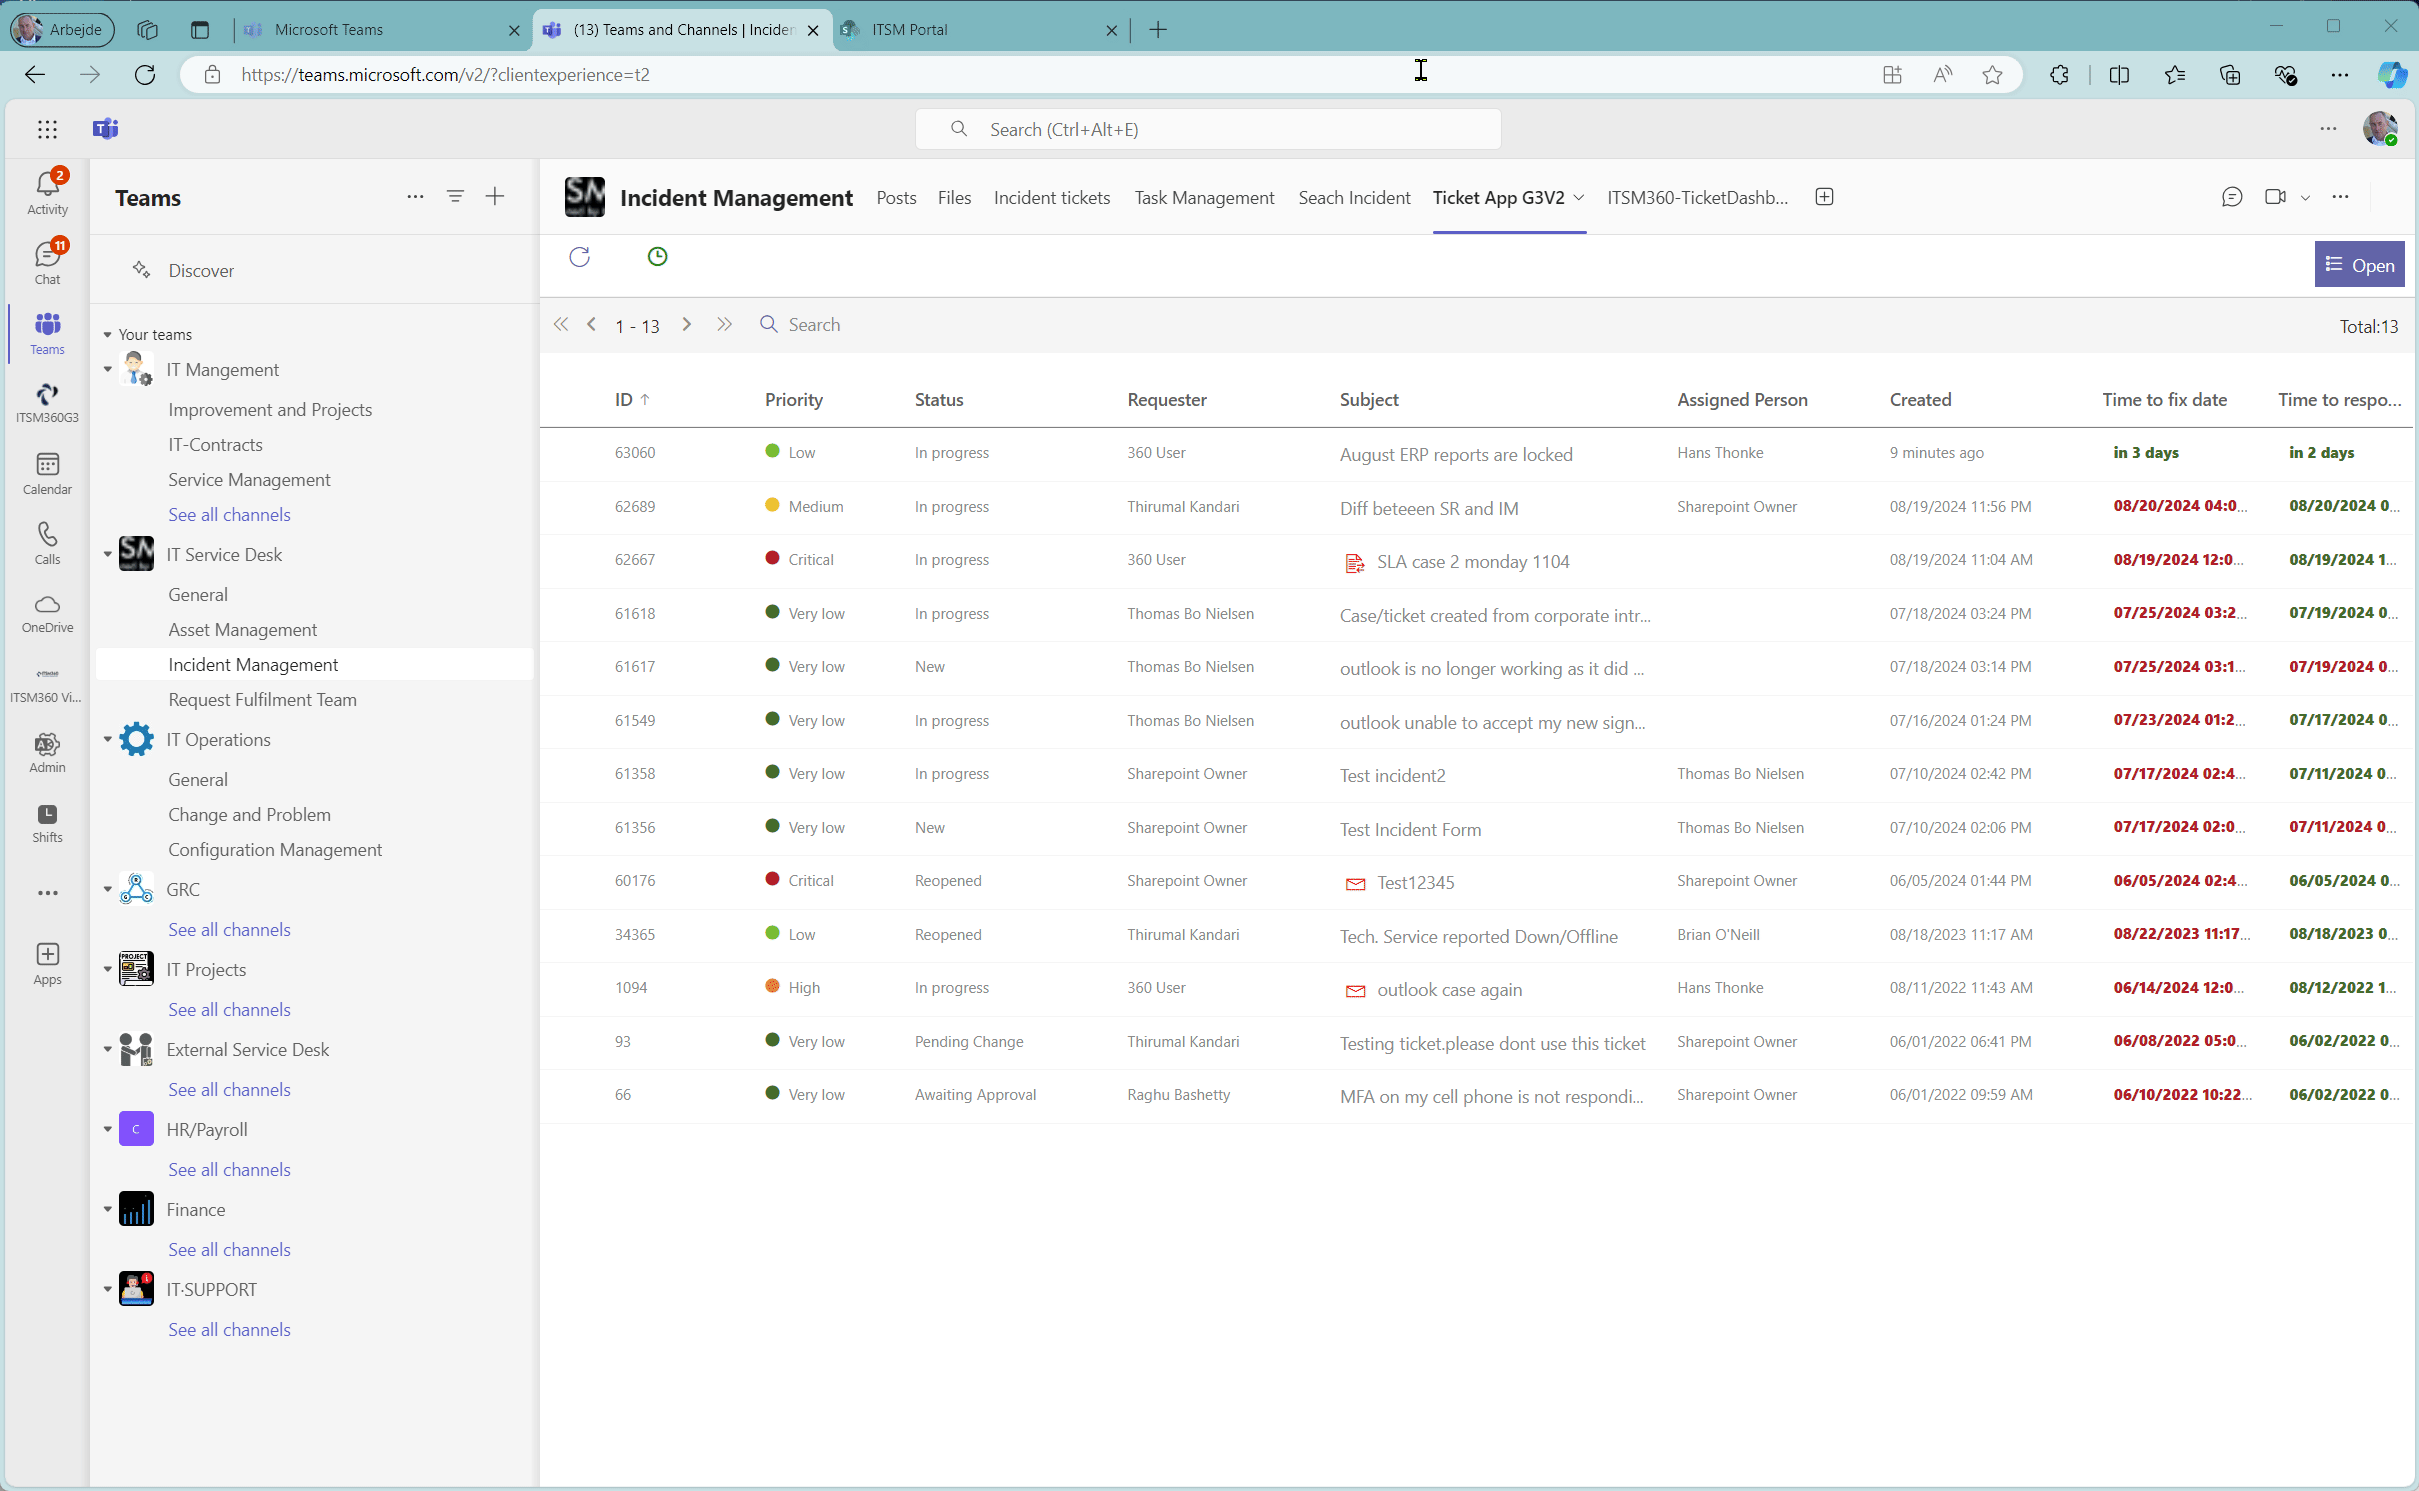Select the Admin panel icon in left sidebar
This screenshot has height=1491, width=2419.
(x=47, y=745)
